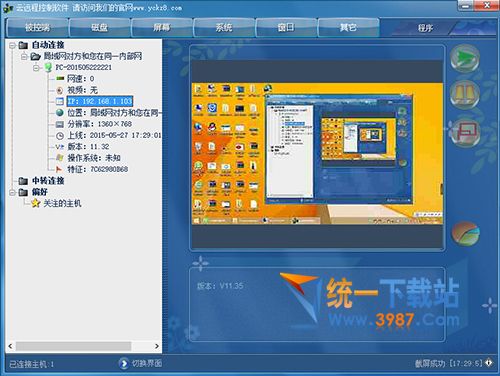Collapse the 局域网 subfolder node
The height and width of the screenshot is (376, 500).
click(x=24, y=56)
